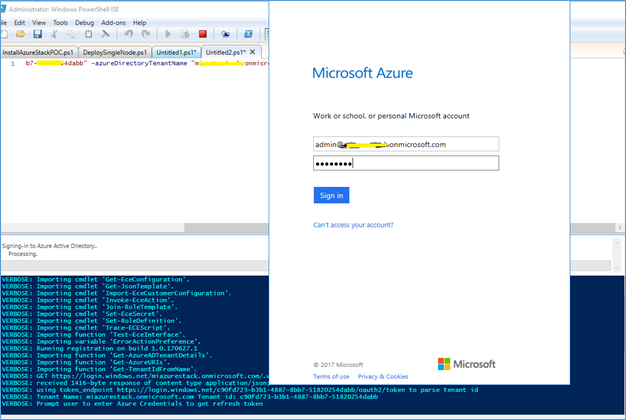This screenshot has width=626, height=420.
Task: Click the 'using token_endpoint' console line
Action: click(x=240, y=390)
